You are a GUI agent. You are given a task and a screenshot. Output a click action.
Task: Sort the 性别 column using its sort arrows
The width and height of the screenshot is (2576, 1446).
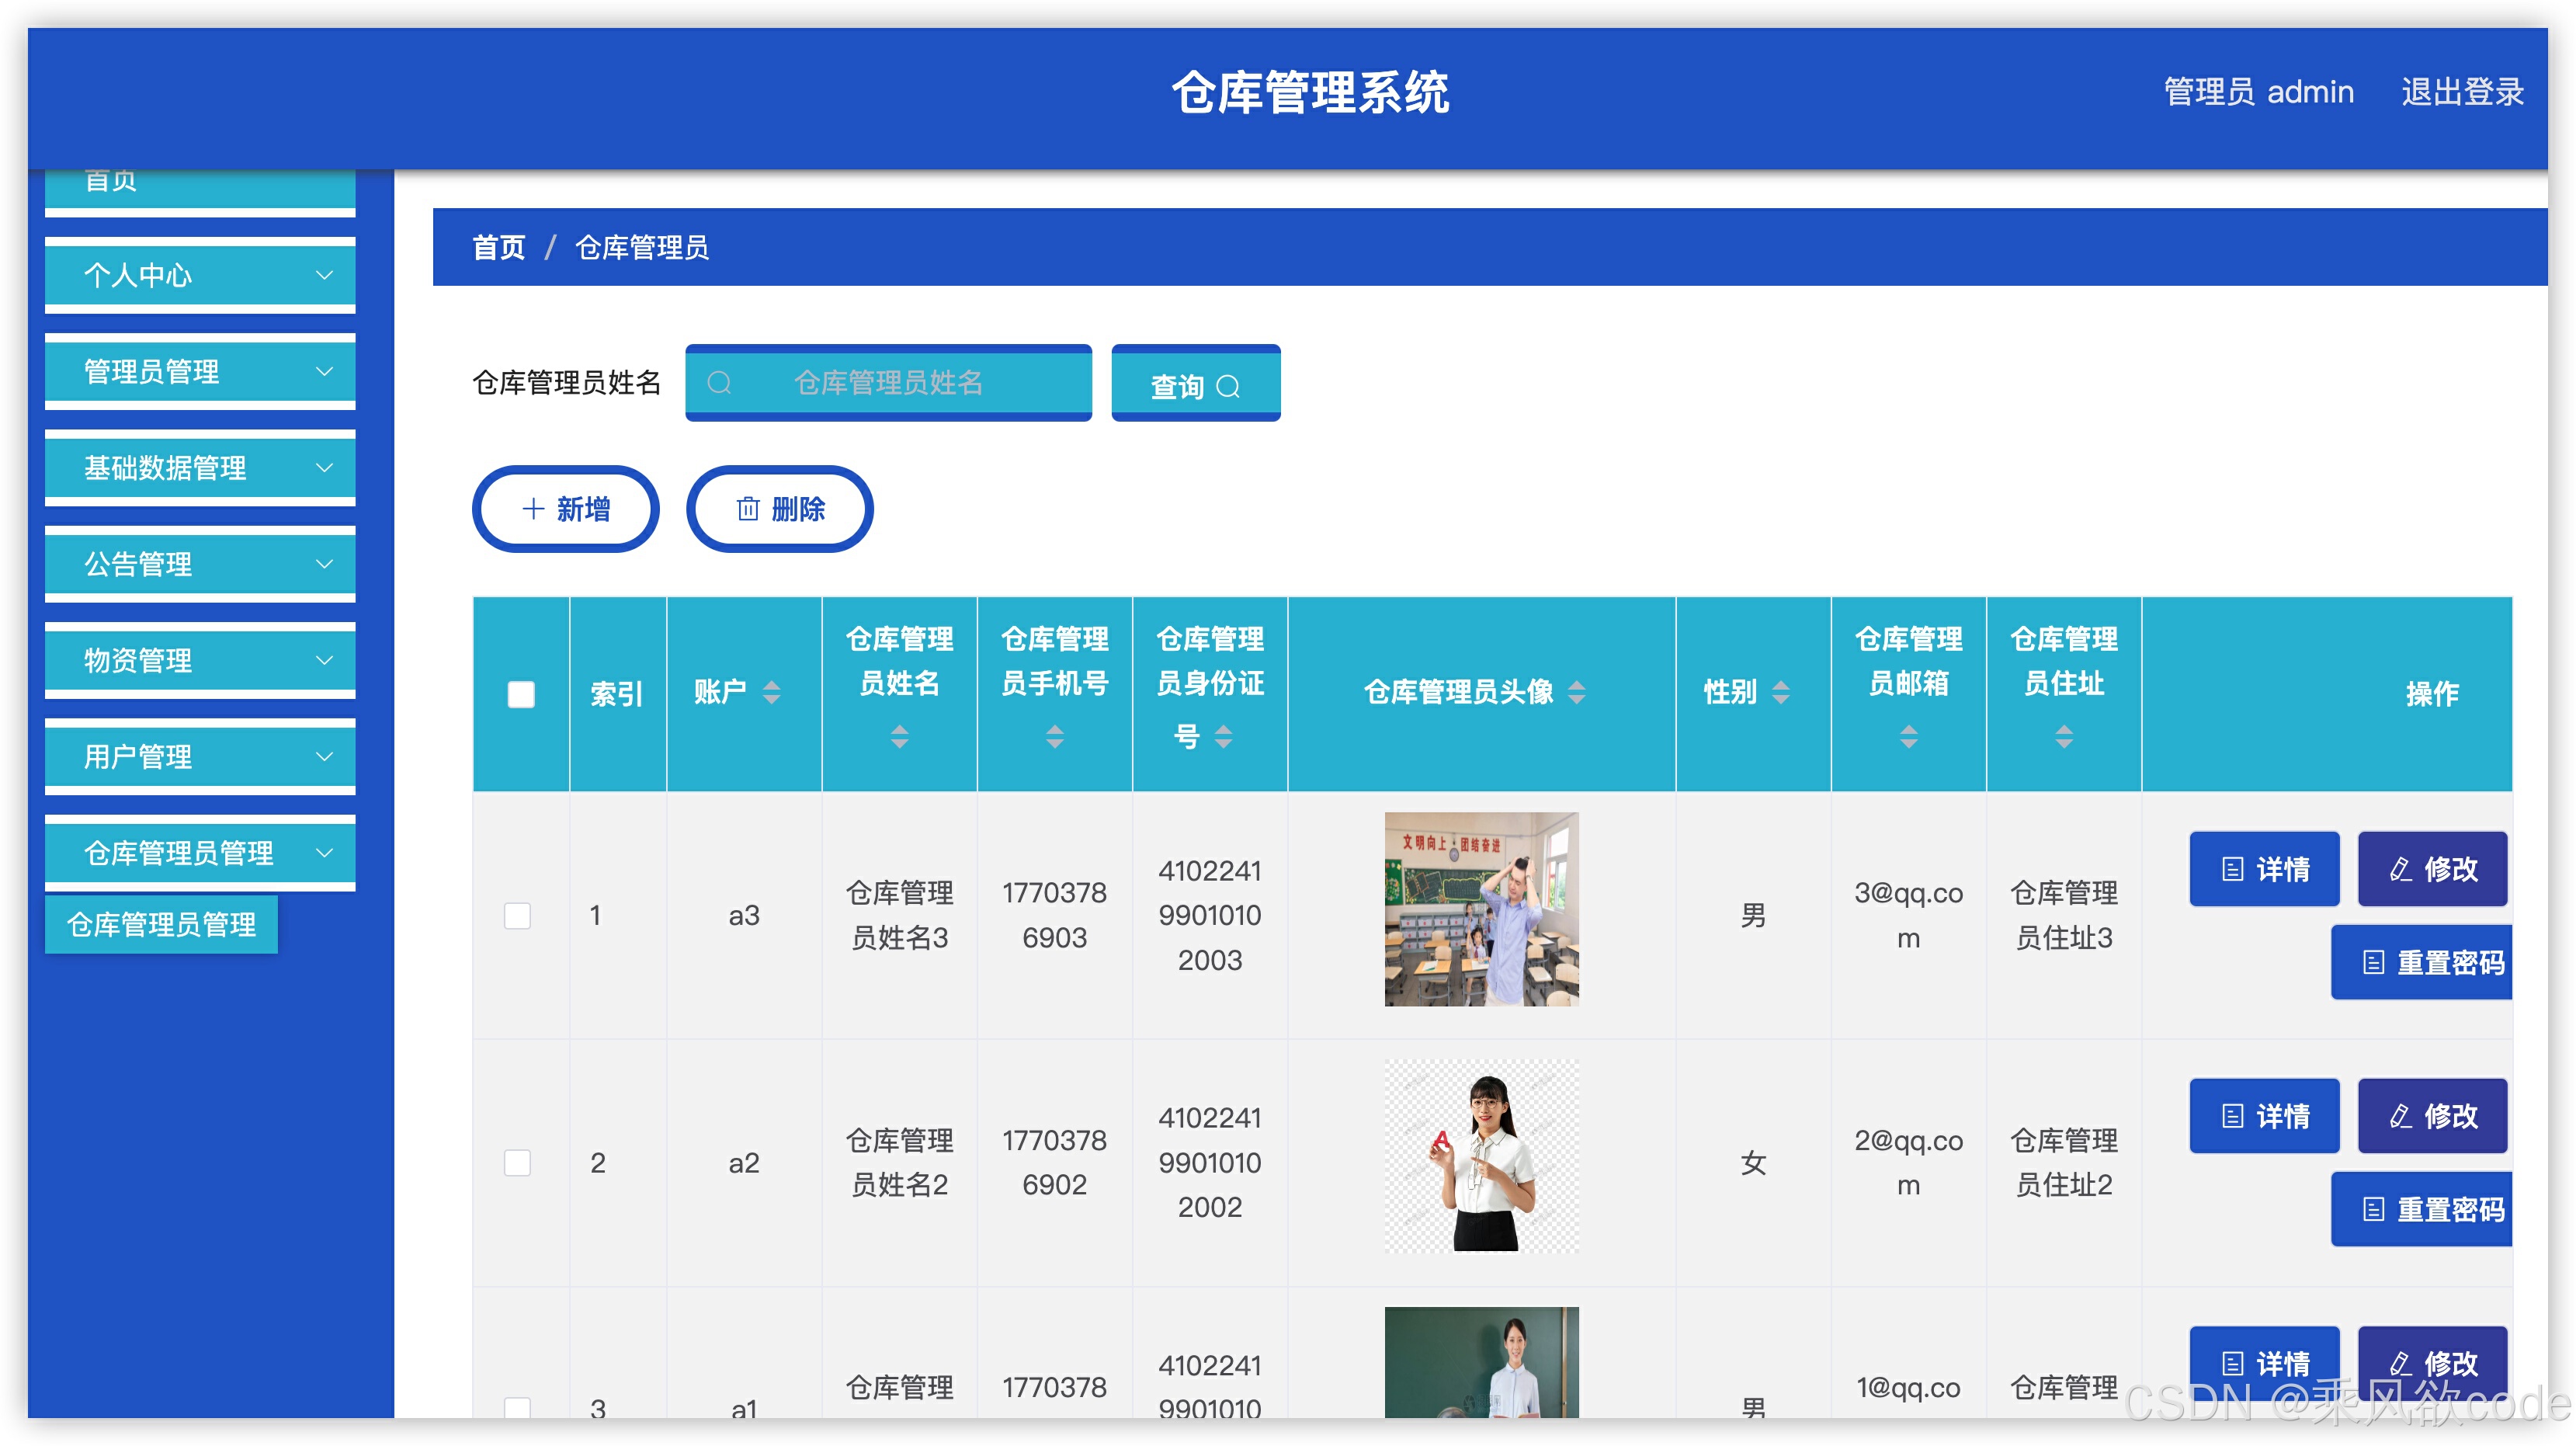point(1781,691)
